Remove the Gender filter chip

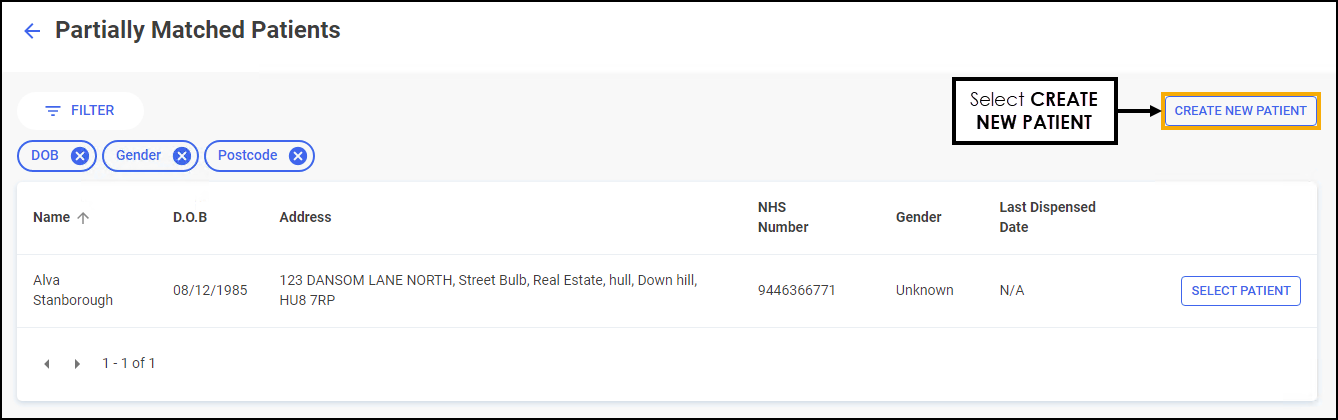pyautogui.click(x=181, y=156)
